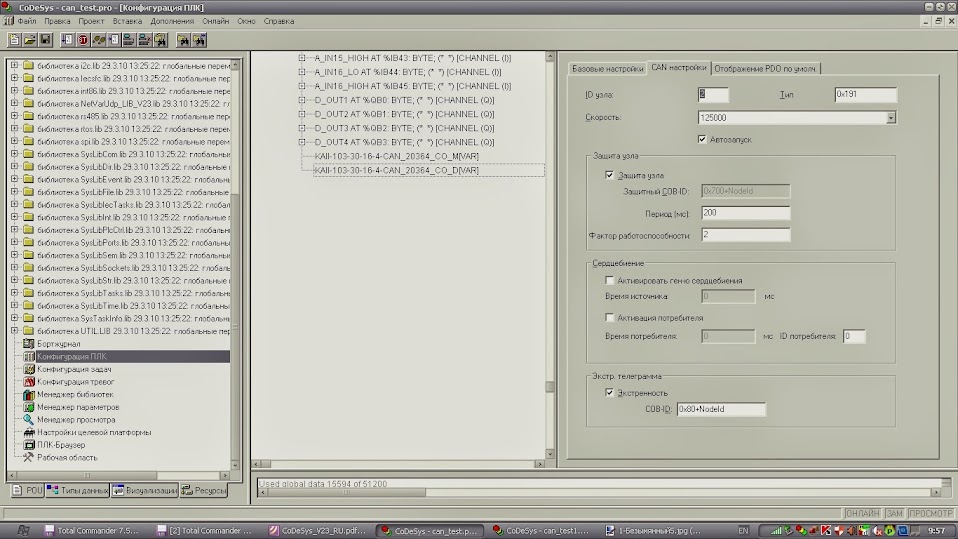Open the Менеджер библиотек icon item

pyautogui.click(x=29, y=395)
